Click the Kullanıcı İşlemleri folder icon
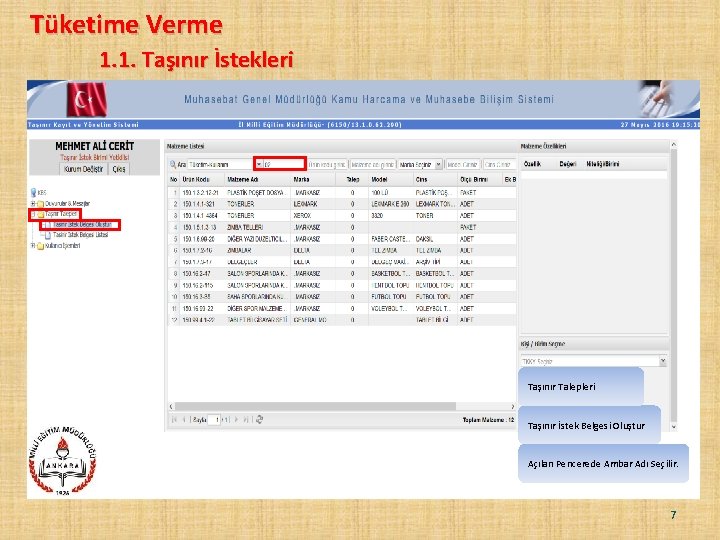The height and width of the screenshot is (540, 720). point(40,246)
